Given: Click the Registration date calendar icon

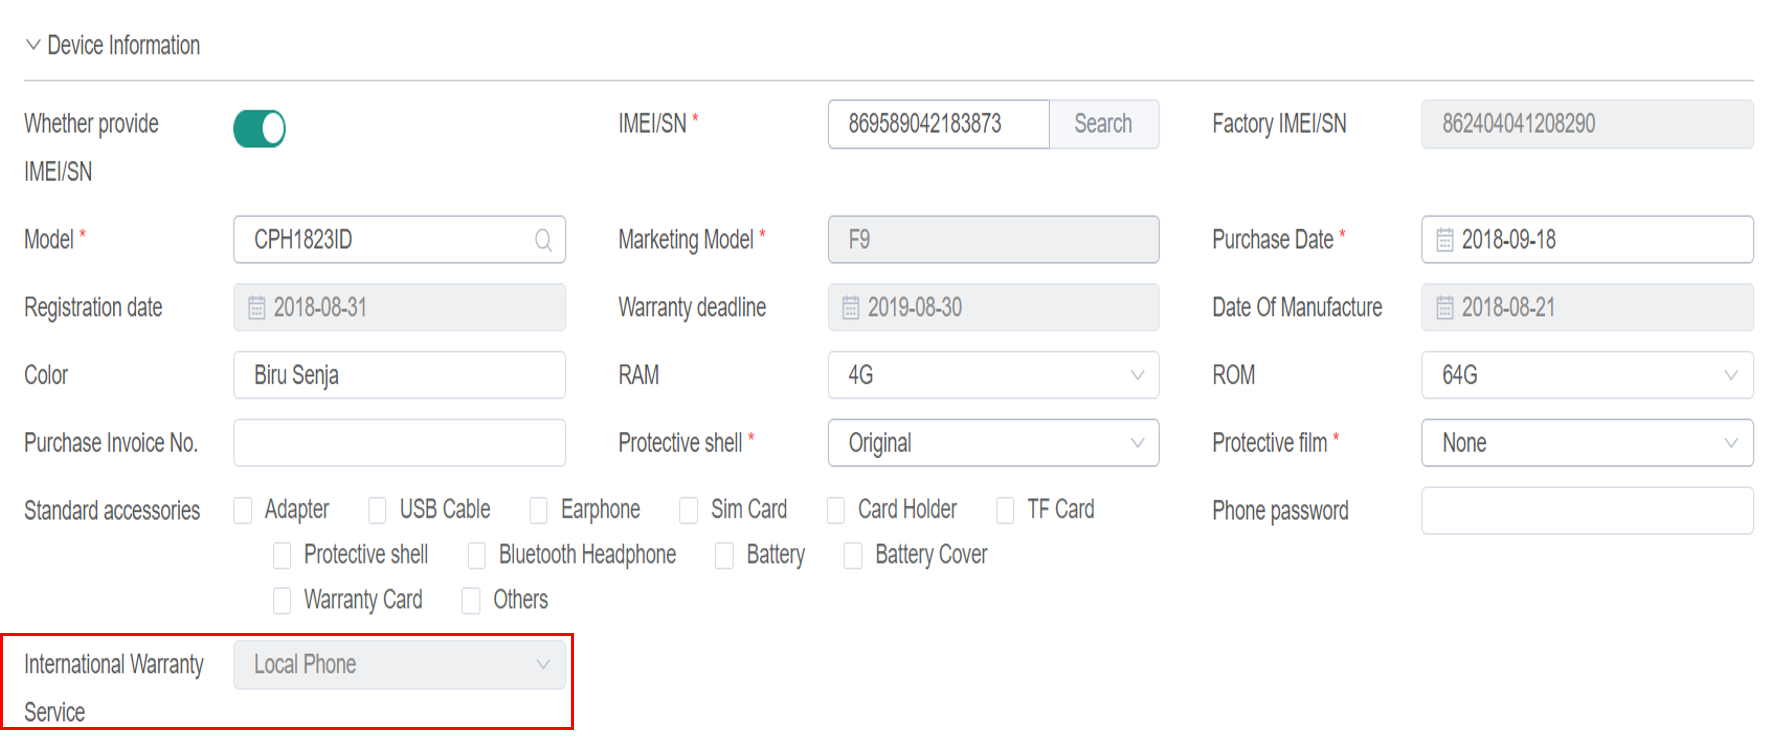Looking at the screenshot, I should [x=256, y=308].
